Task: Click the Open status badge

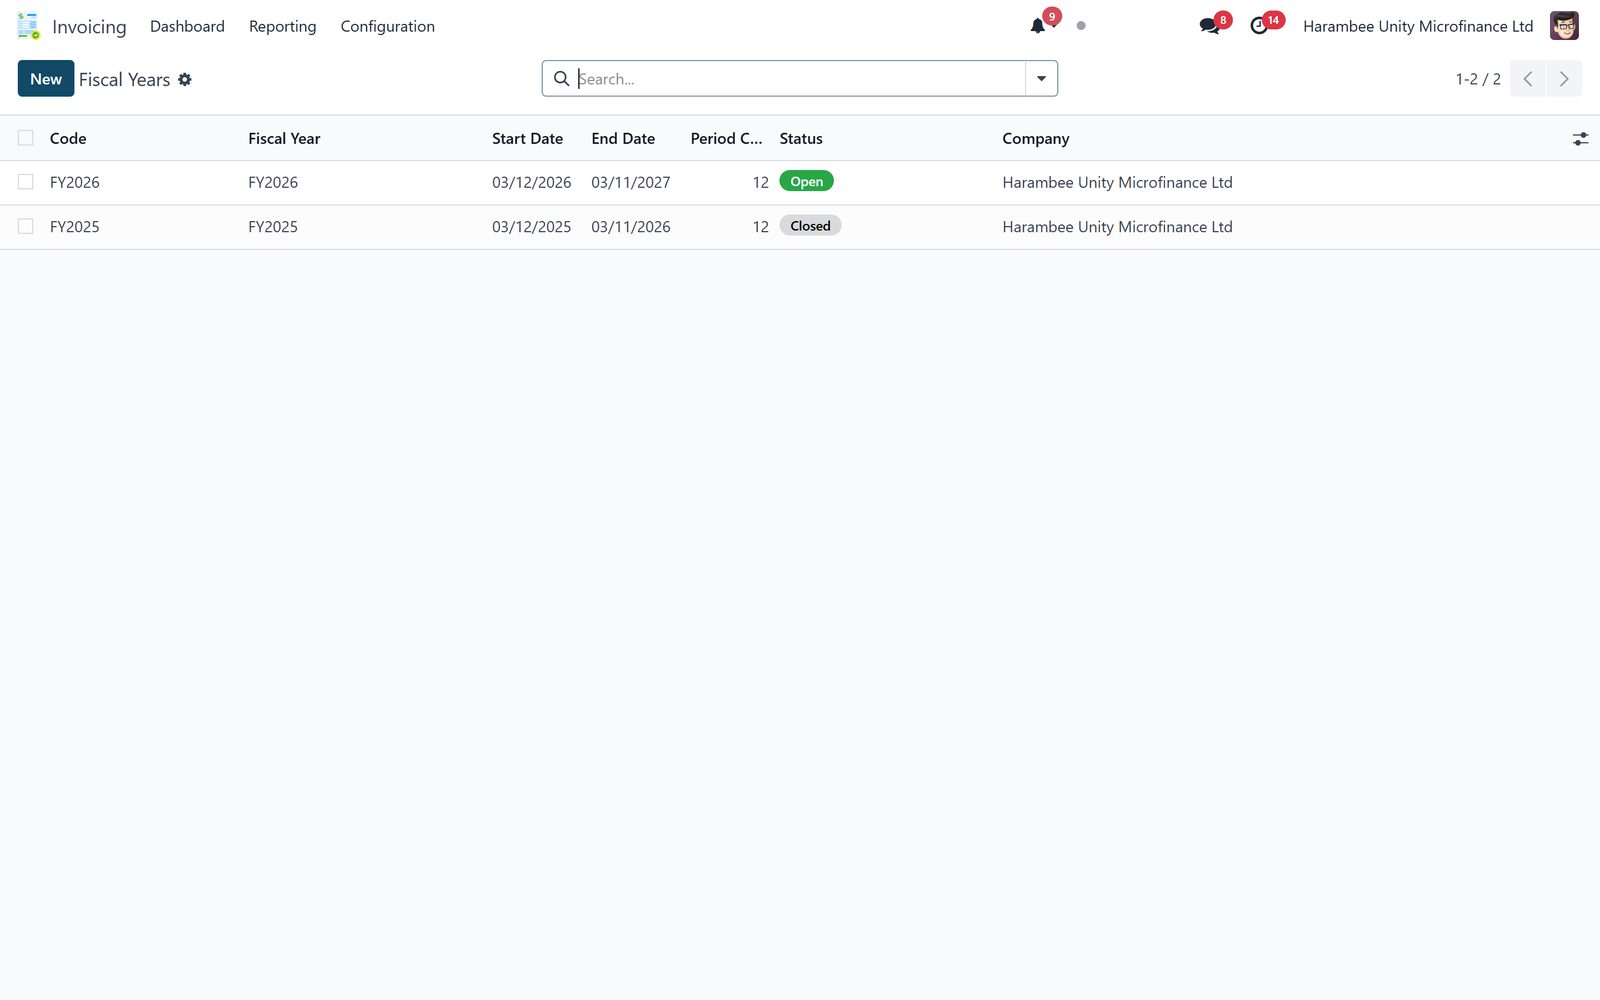Action: [x=806, y=181]
